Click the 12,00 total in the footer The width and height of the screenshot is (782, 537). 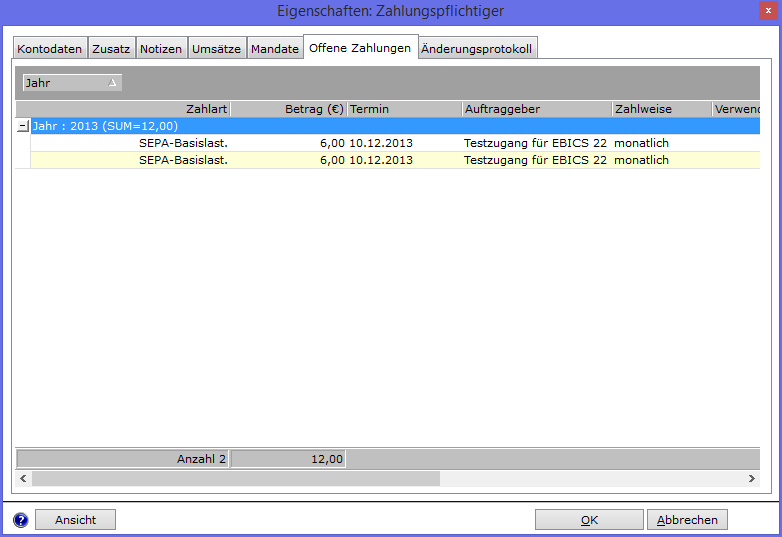tap(288, 459)
